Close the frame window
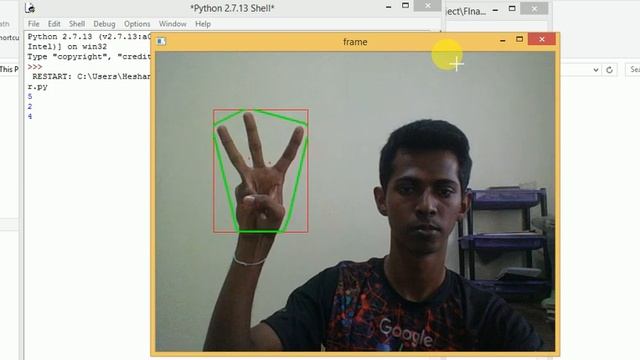The image size is (640, 360). pos(542,39)
